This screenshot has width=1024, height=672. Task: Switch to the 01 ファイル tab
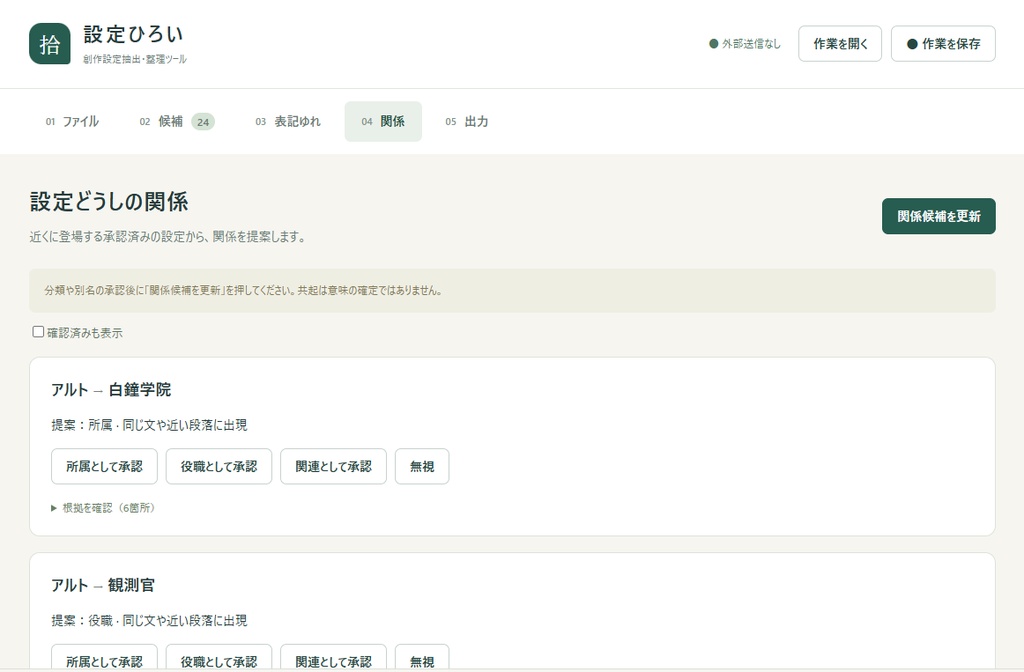72,121
